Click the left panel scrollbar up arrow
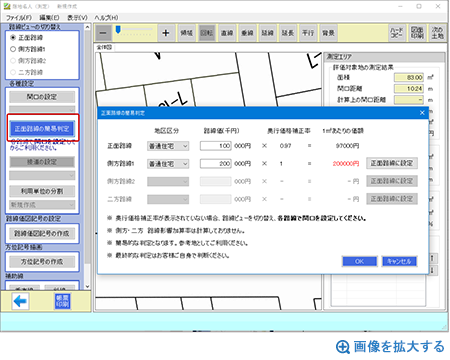Screen dimensions: 450x360 pos(87,27)
